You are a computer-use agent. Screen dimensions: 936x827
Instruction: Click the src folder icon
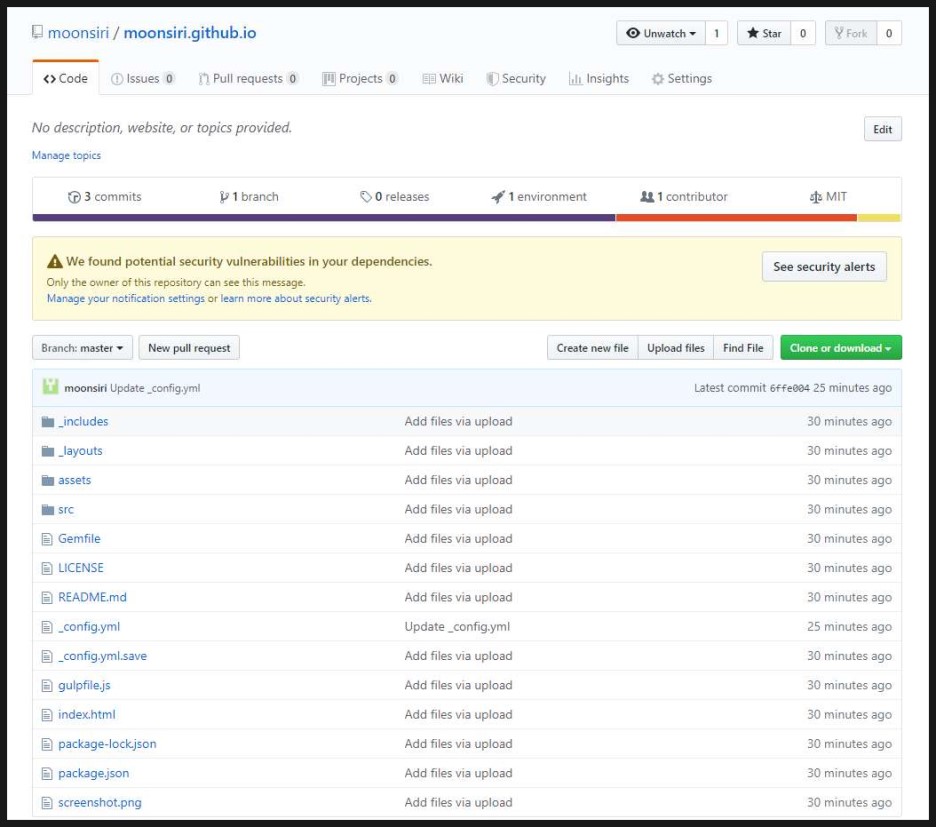point(48,510)
